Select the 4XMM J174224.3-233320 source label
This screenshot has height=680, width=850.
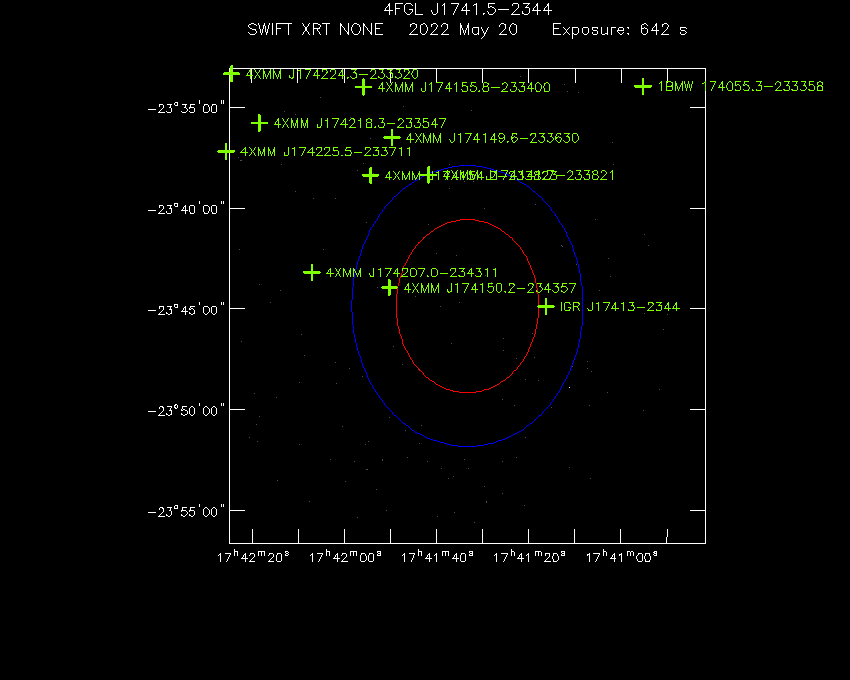pyautogui.click(x=332, y=74)
